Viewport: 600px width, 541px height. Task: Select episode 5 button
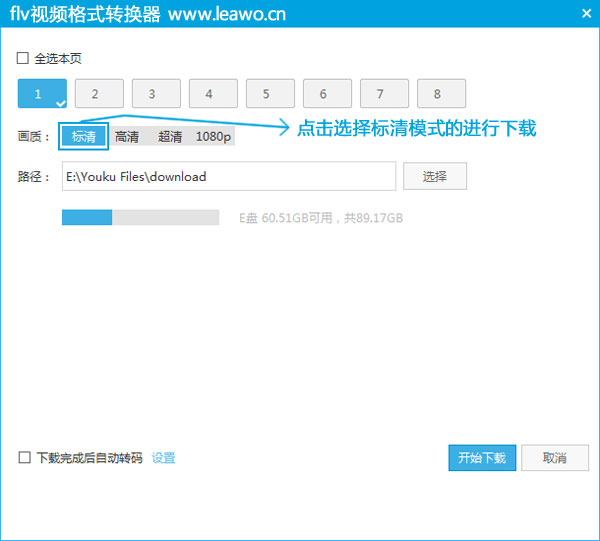[270, 93]
